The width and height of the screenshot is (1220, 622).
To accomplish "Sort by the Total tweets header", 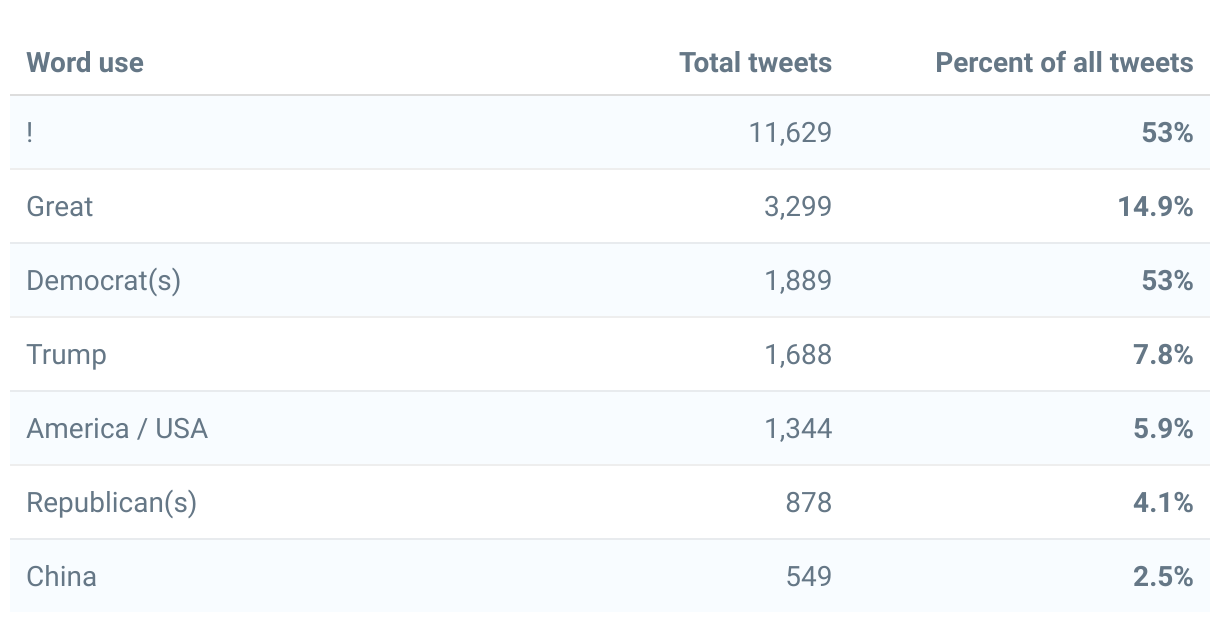I will pyautogui.click(x=755, y=62).
